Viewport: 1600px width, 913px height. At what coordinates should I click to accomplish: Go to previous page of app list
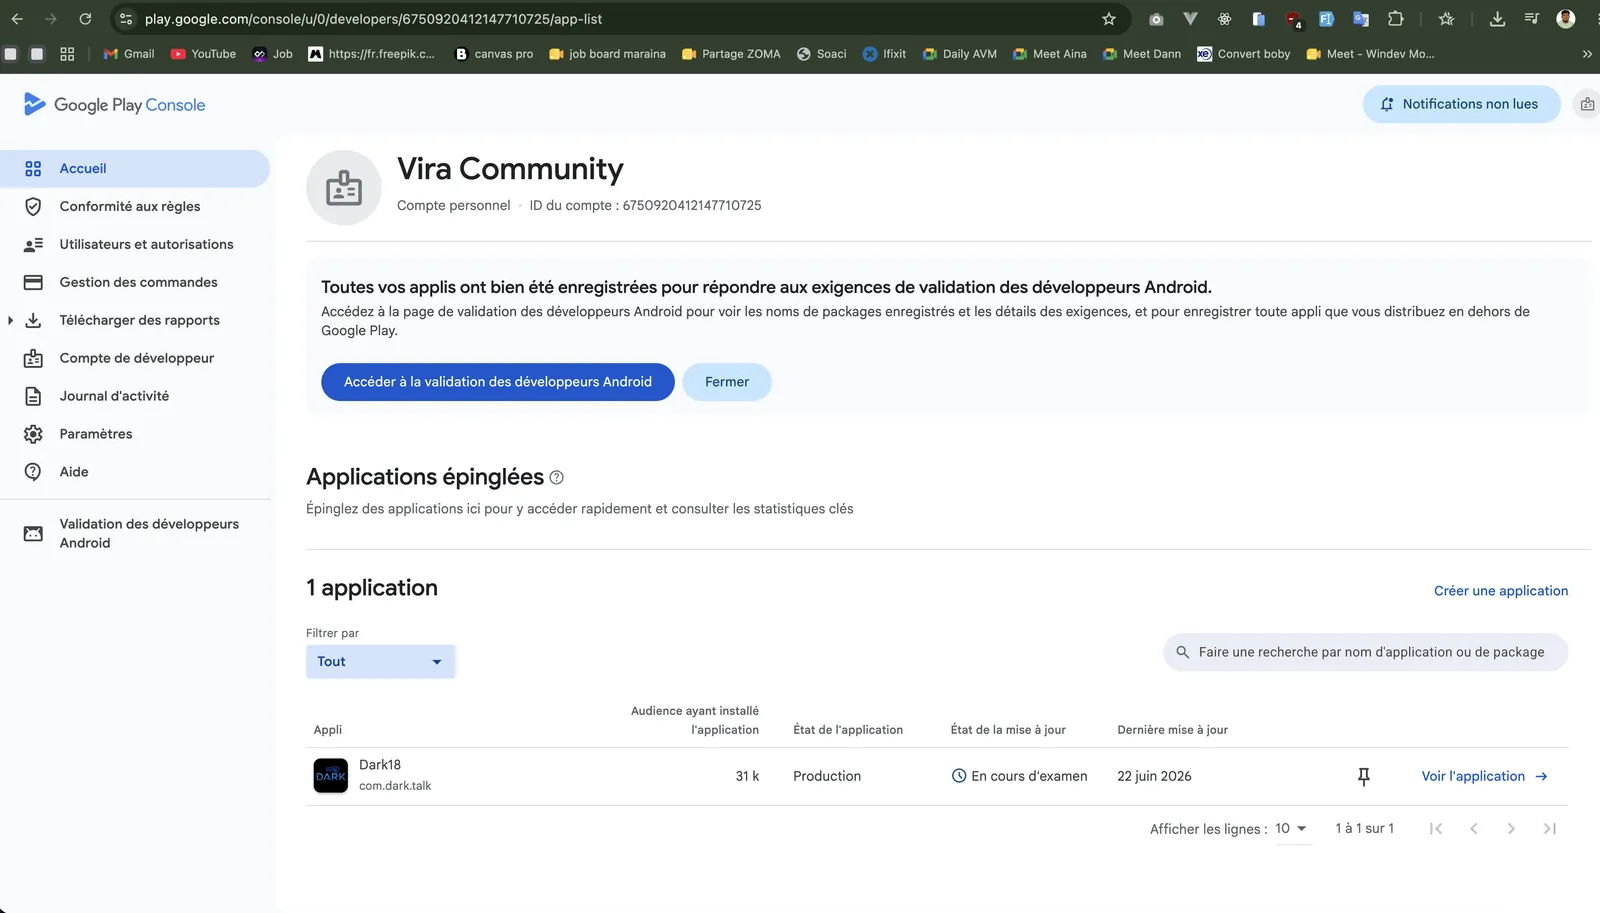1474,829
